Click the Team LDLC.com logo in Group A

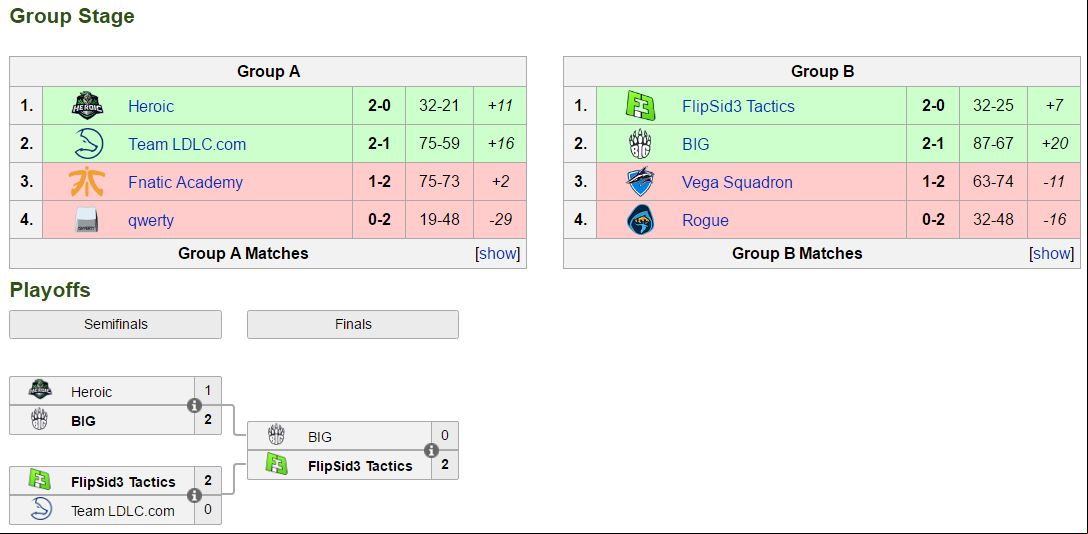tap(88, 144)
